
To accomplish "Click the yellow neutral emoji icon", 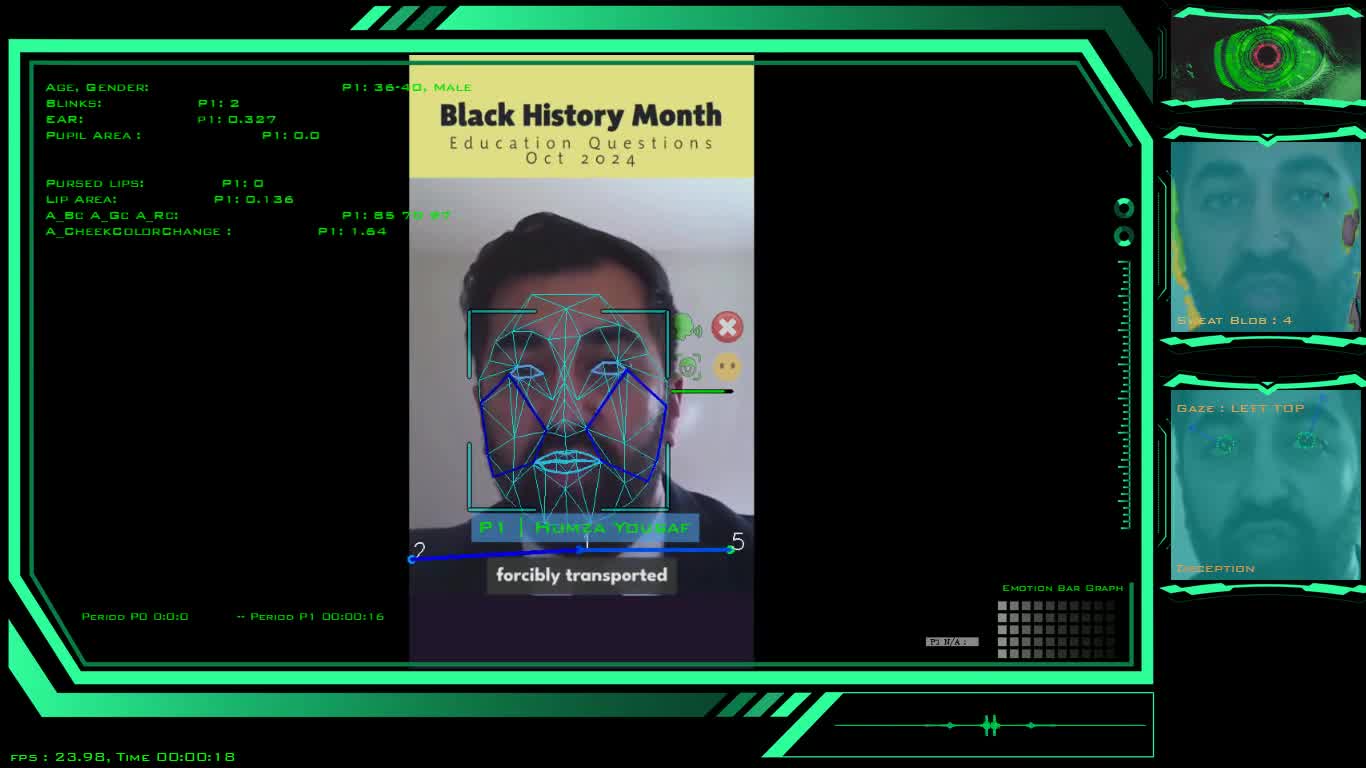I will (727, 366).
